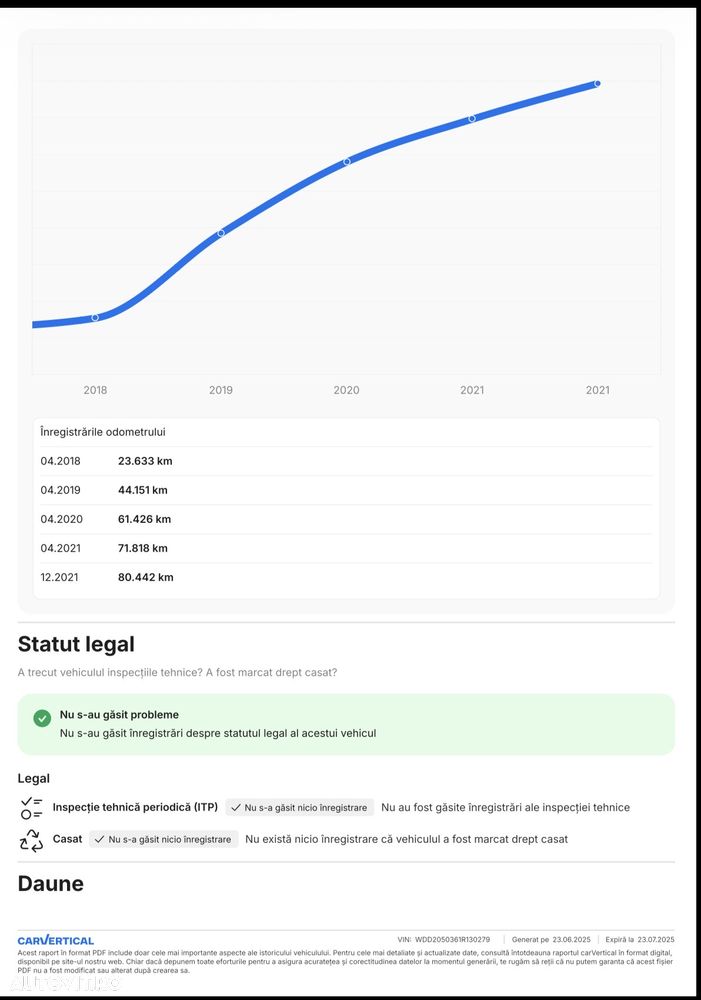Viewport: 701px width, 1000px height.
Task: Click the ITP 'Nu s-a găsit nicio înregistrare' badge
Action: tap(299, 808)
